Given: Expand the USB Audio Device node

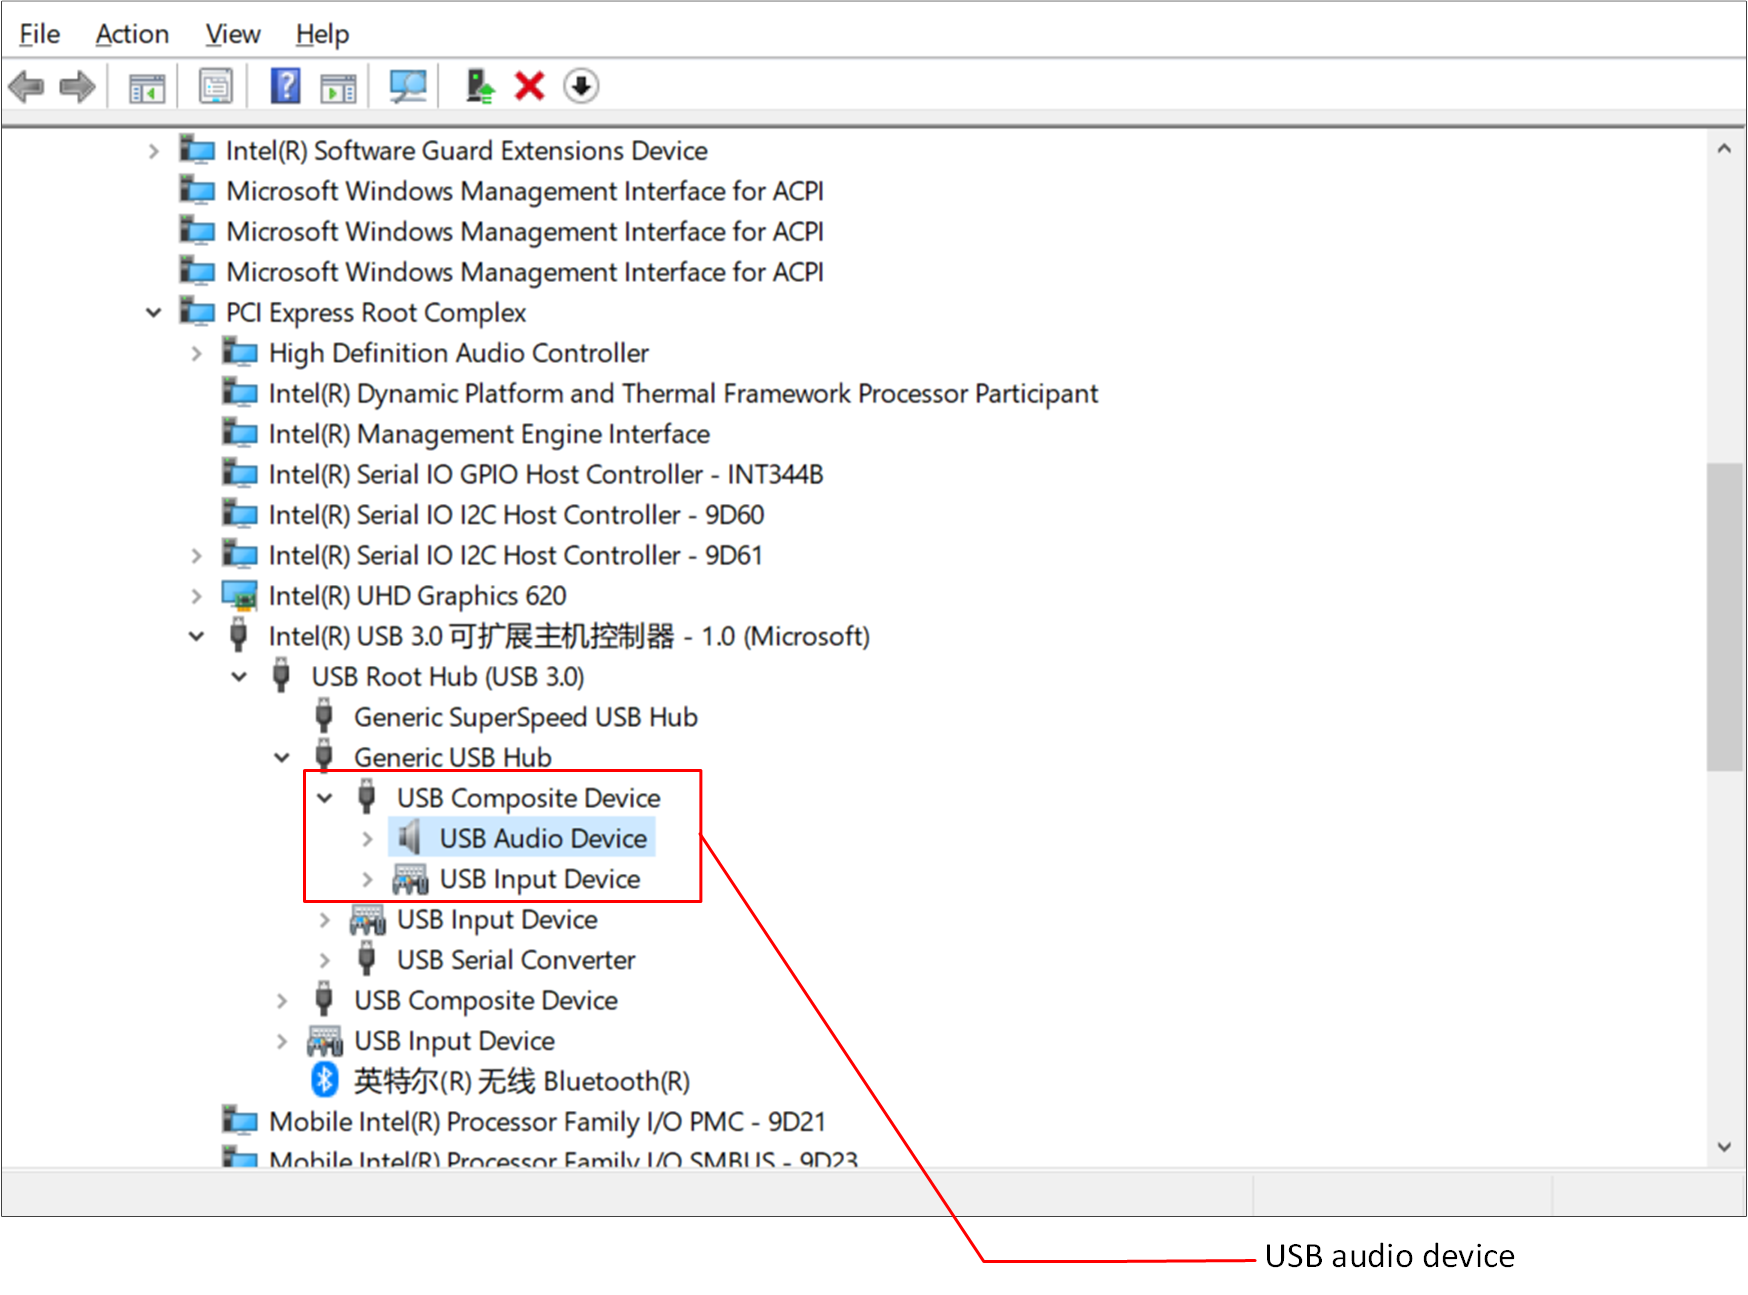Looking at the screenshot, I should coord(367,838).
